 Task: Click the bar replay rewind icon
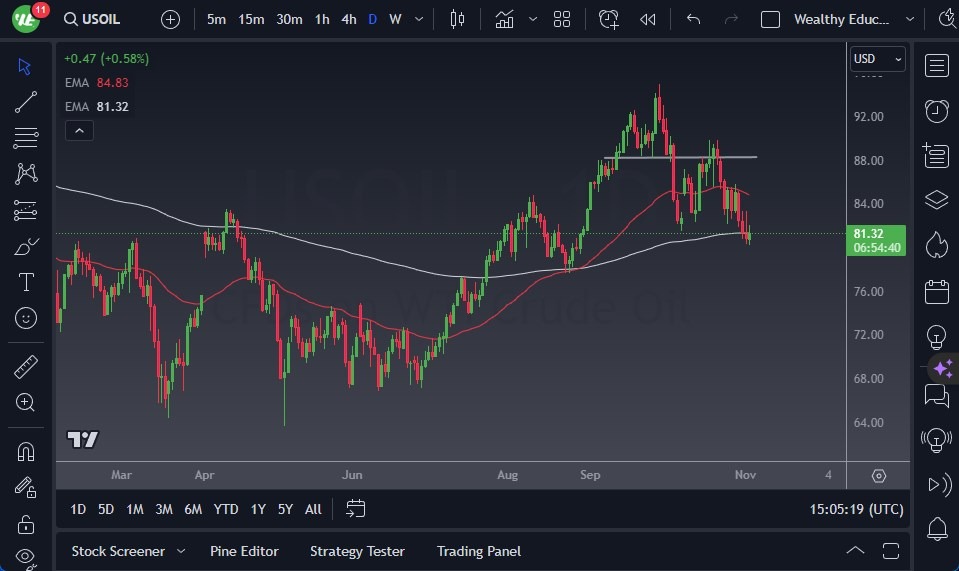pos(648,19)
